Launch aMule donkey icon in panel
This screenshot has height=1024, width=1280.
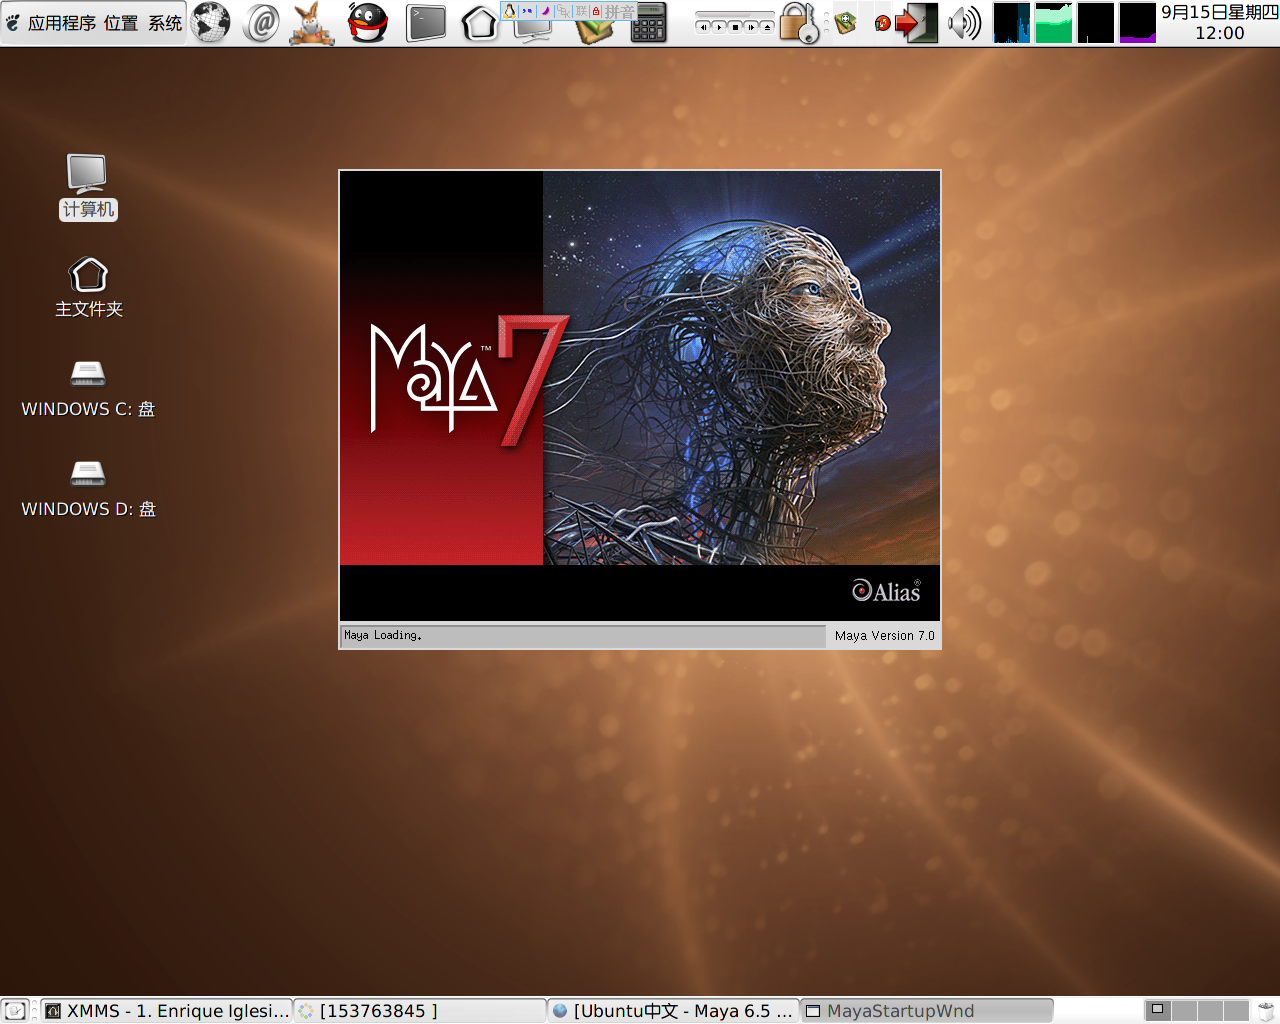click(311, 23)
